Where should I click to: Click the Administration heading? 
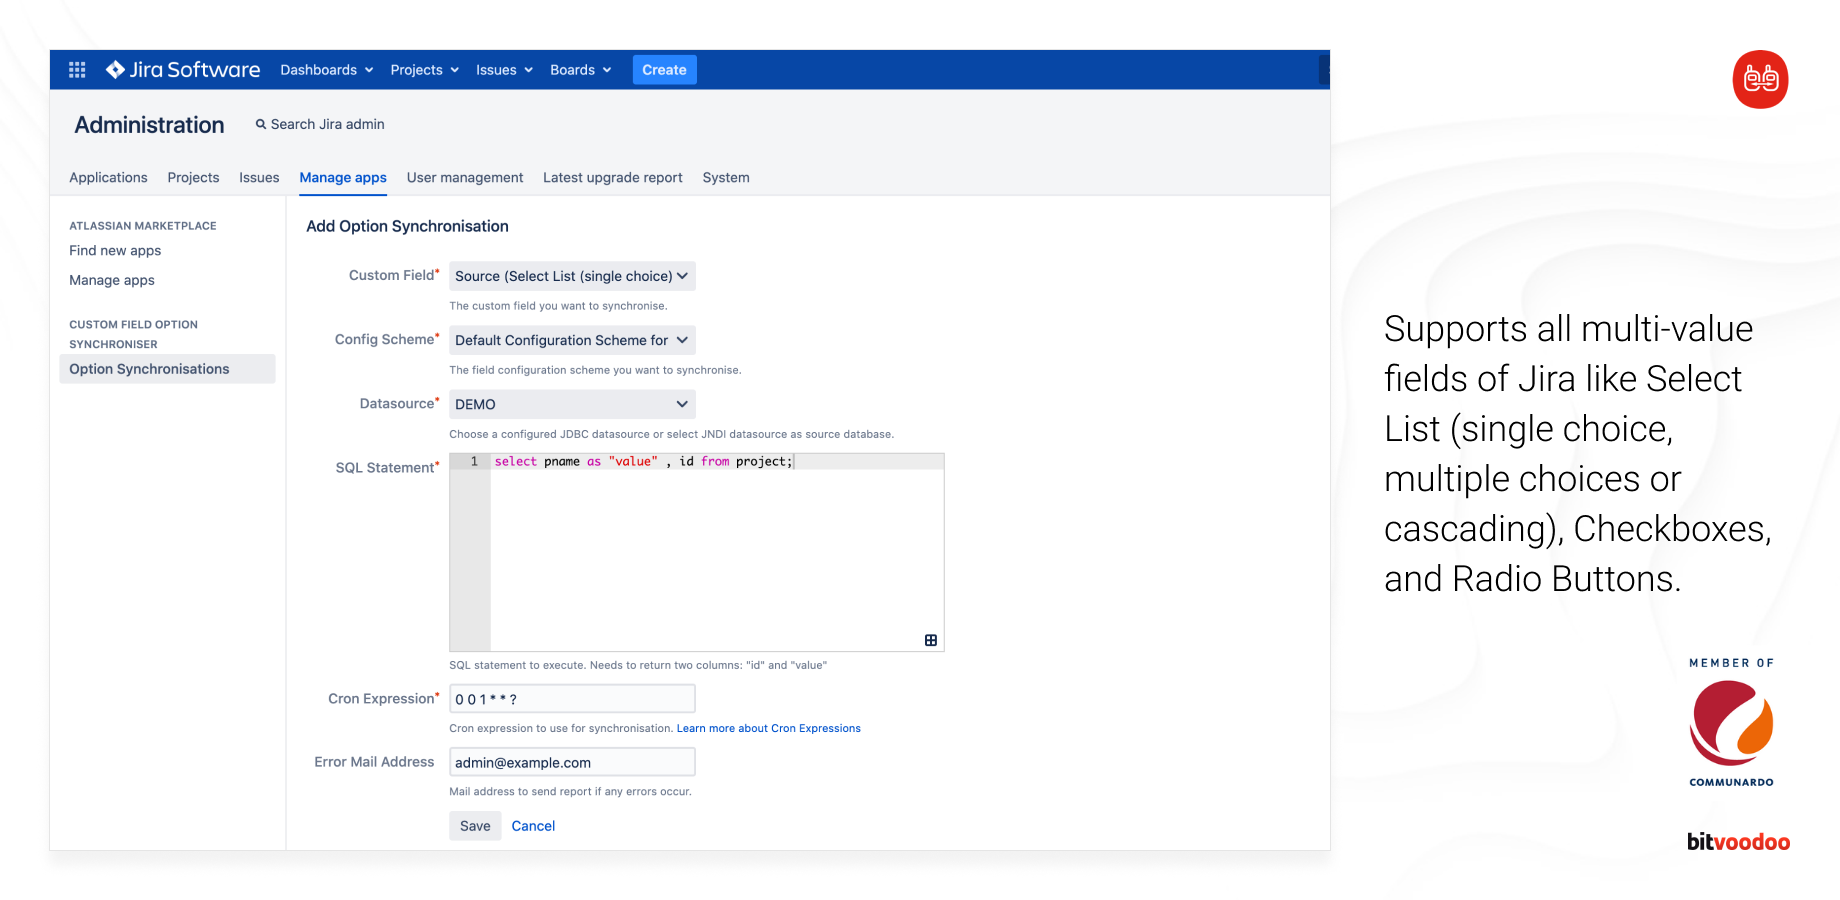click(149, 125)
